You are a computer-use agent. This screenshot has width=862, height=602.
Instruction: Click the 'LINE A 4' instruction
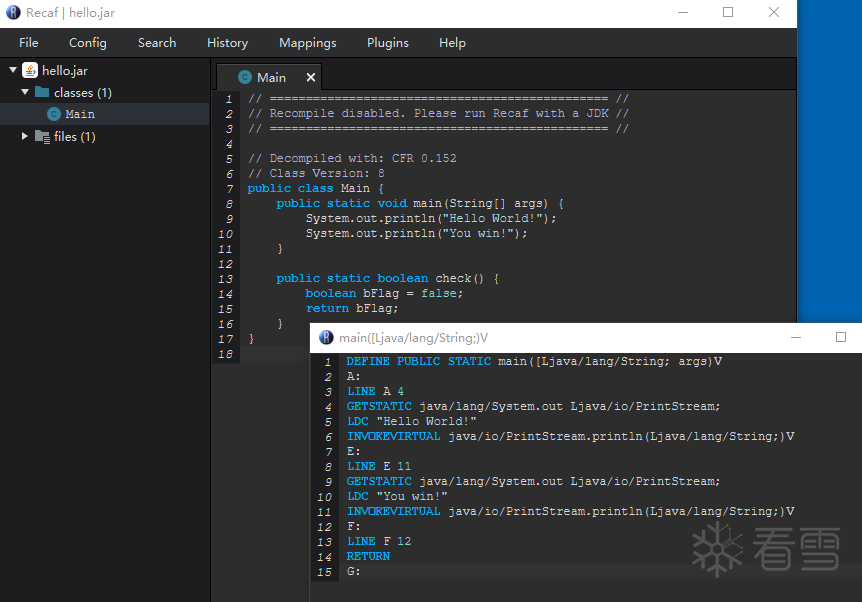click(375, 391)
